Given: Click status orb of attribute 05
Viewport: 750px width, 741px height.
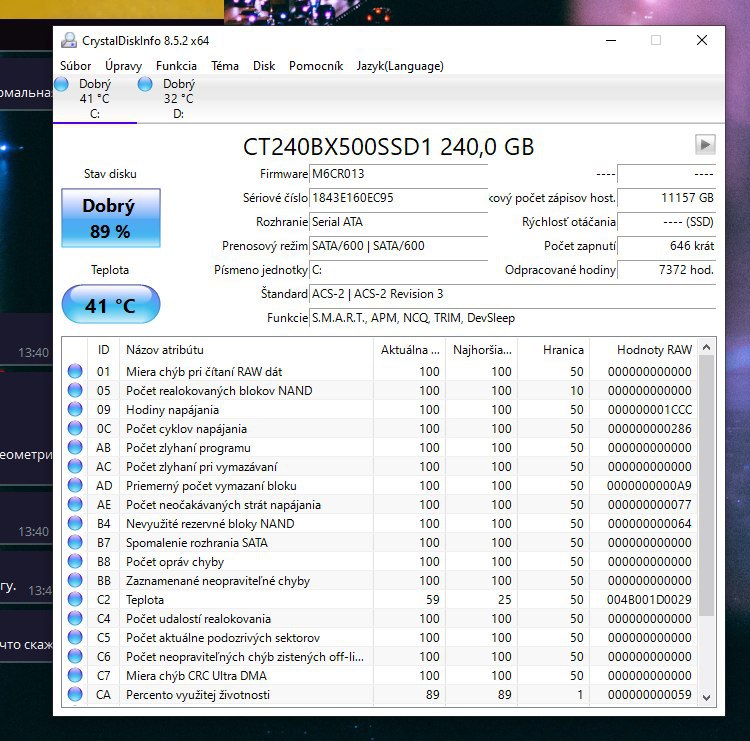Looking at the screenshot, I should pos(75,390).
